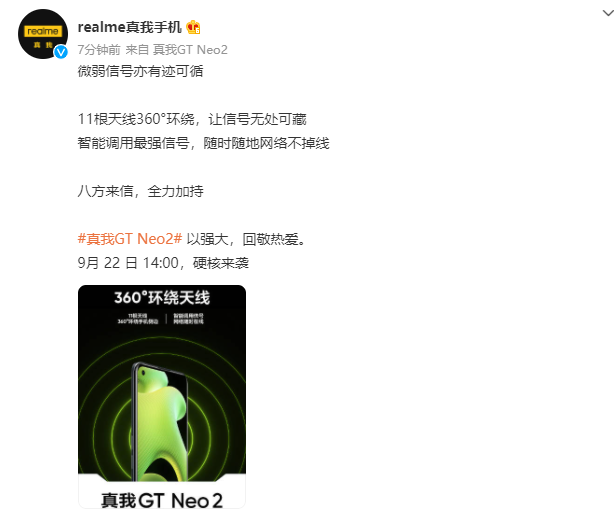Click the 7分钟前 post timestamp
This screenshot has width=614, height=521.
(99, 50)
